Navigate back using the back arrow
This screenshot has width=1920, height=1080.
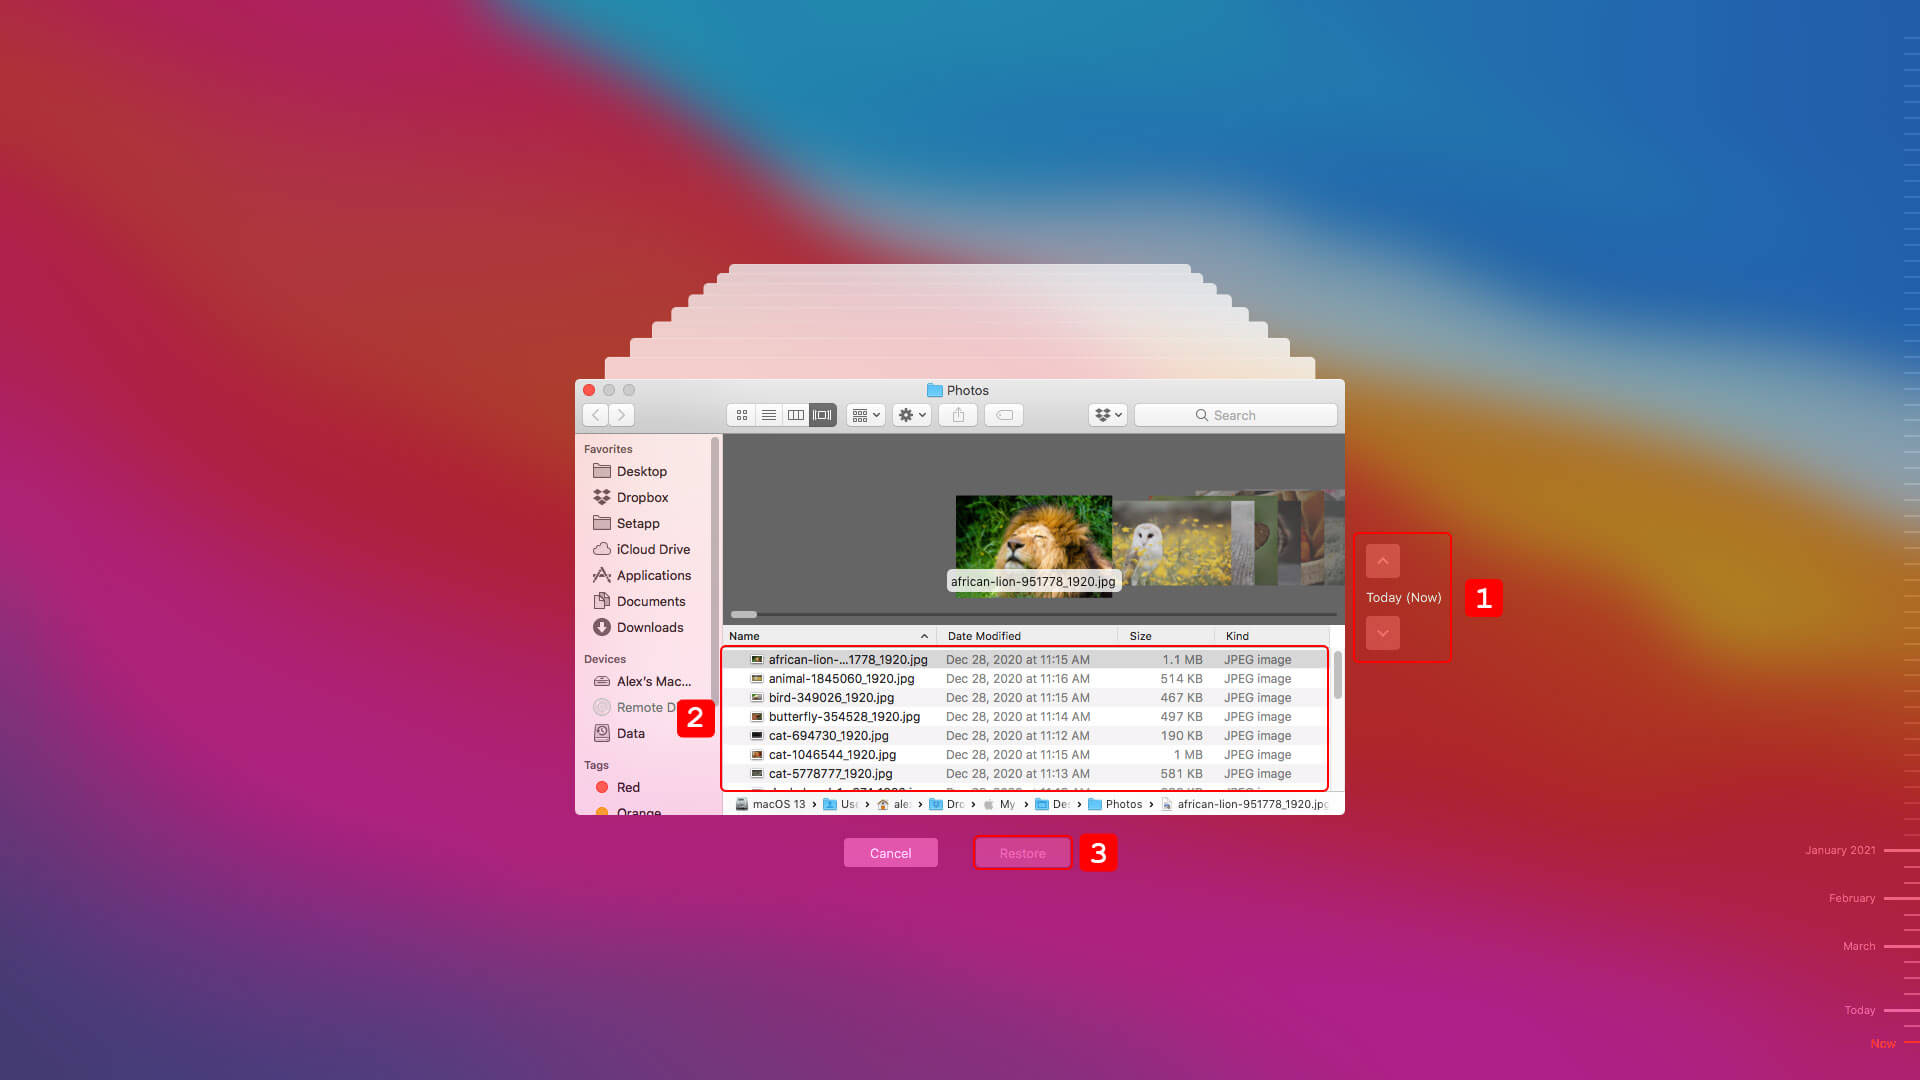pos(596,414)
